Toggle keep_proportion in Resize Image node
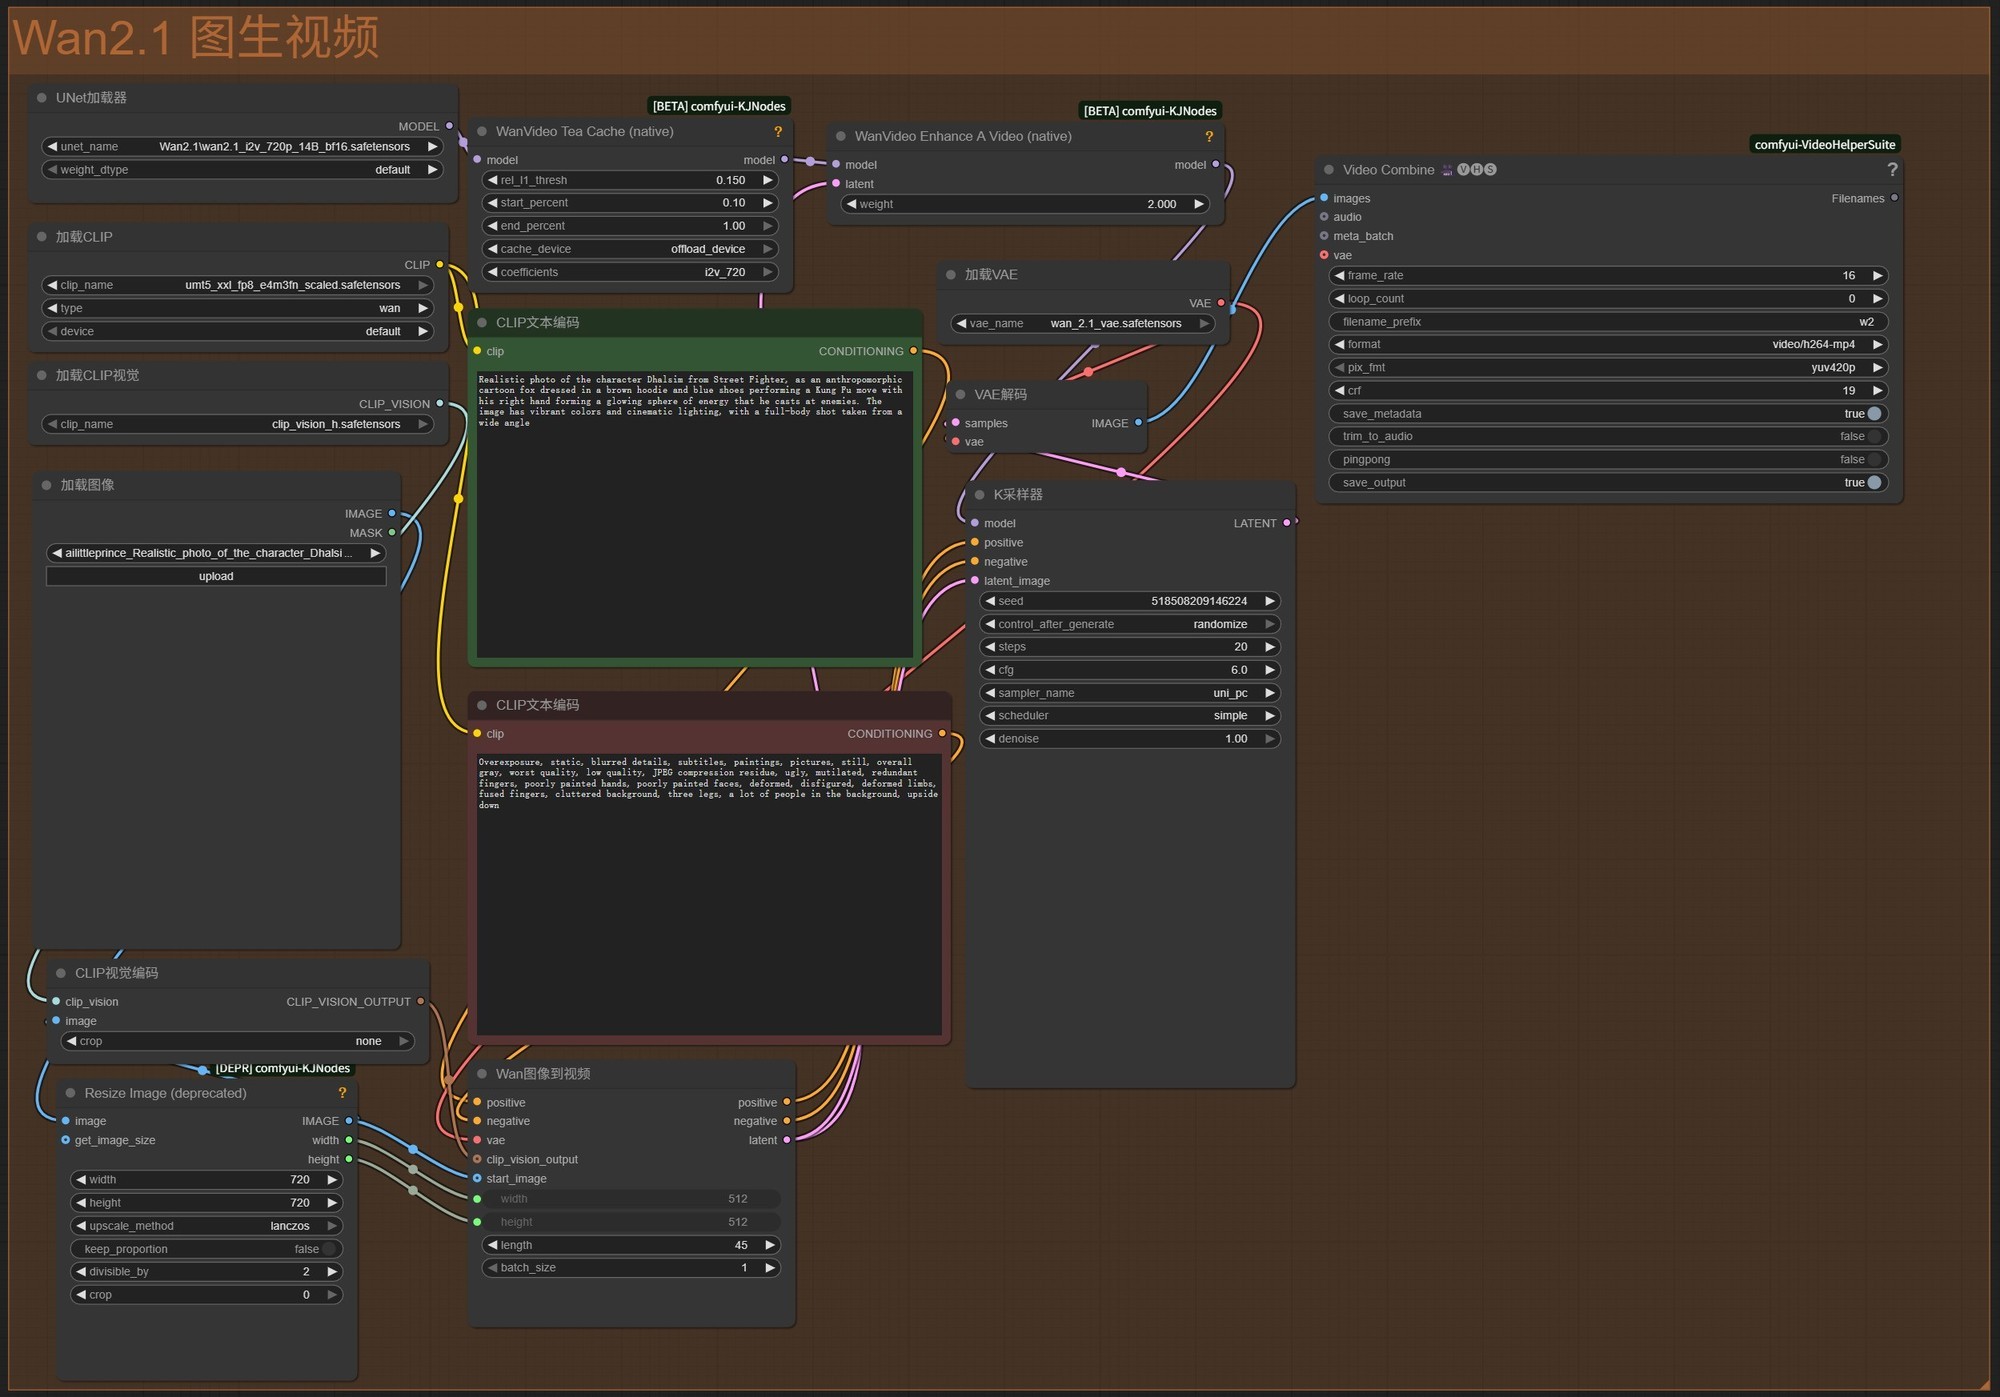 pyautogui.click(x=328, y=1249)
